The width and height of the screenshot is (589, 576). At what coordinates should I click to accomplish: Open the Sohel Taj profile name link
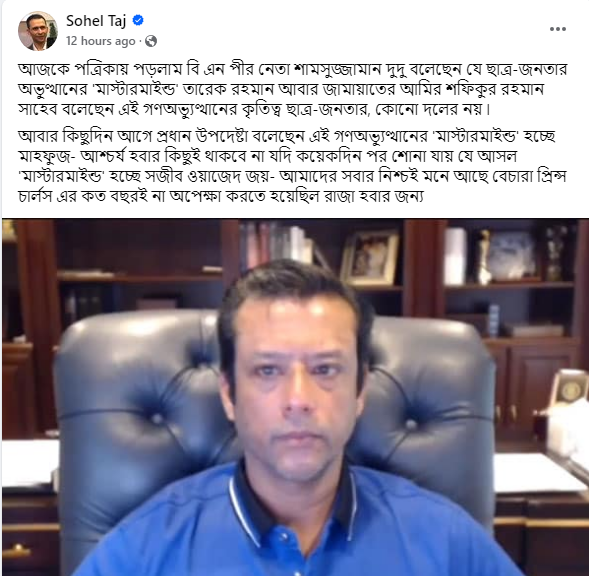96,20
